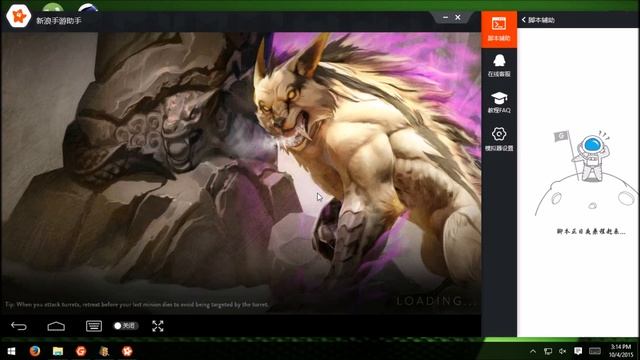Viewport: 640px width, 360px height.
Task: Open the Action Center notifications icon
Action: [578, 351]
